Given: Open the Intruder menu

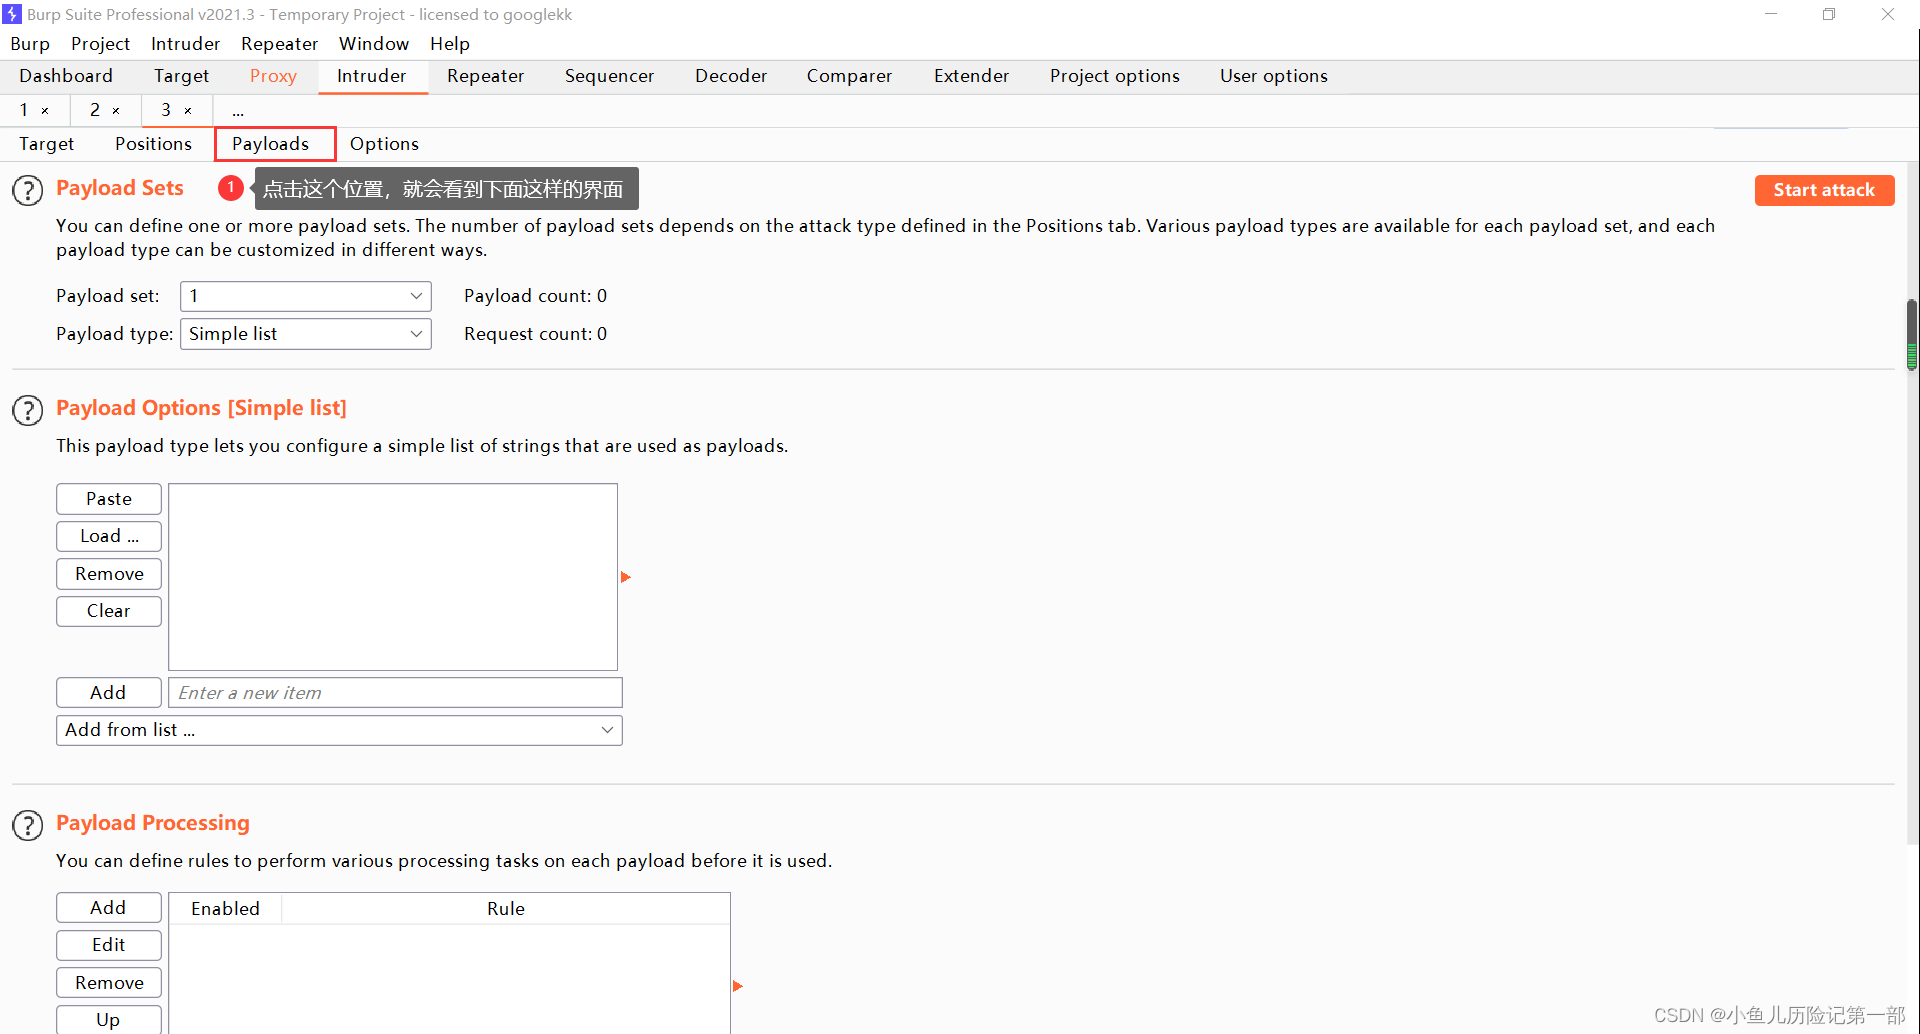Looking at the screenshot, I should point(185,44).
